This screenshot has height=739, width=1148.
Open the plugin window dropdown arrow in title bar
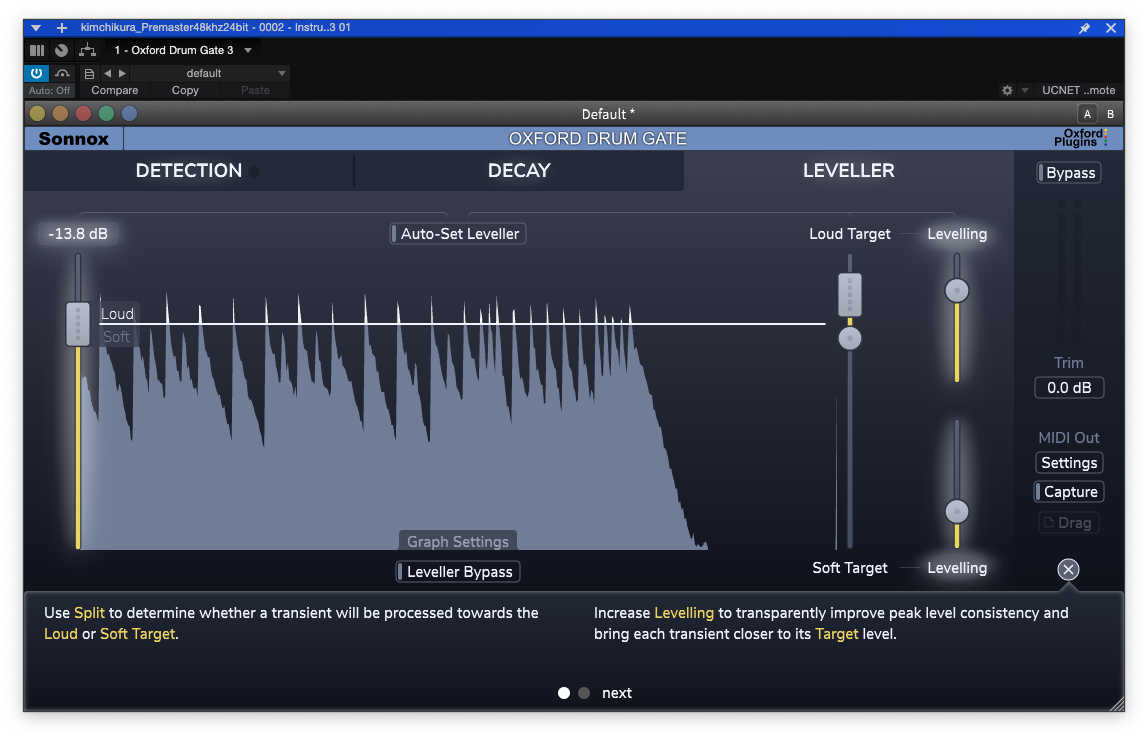[35, 28]
